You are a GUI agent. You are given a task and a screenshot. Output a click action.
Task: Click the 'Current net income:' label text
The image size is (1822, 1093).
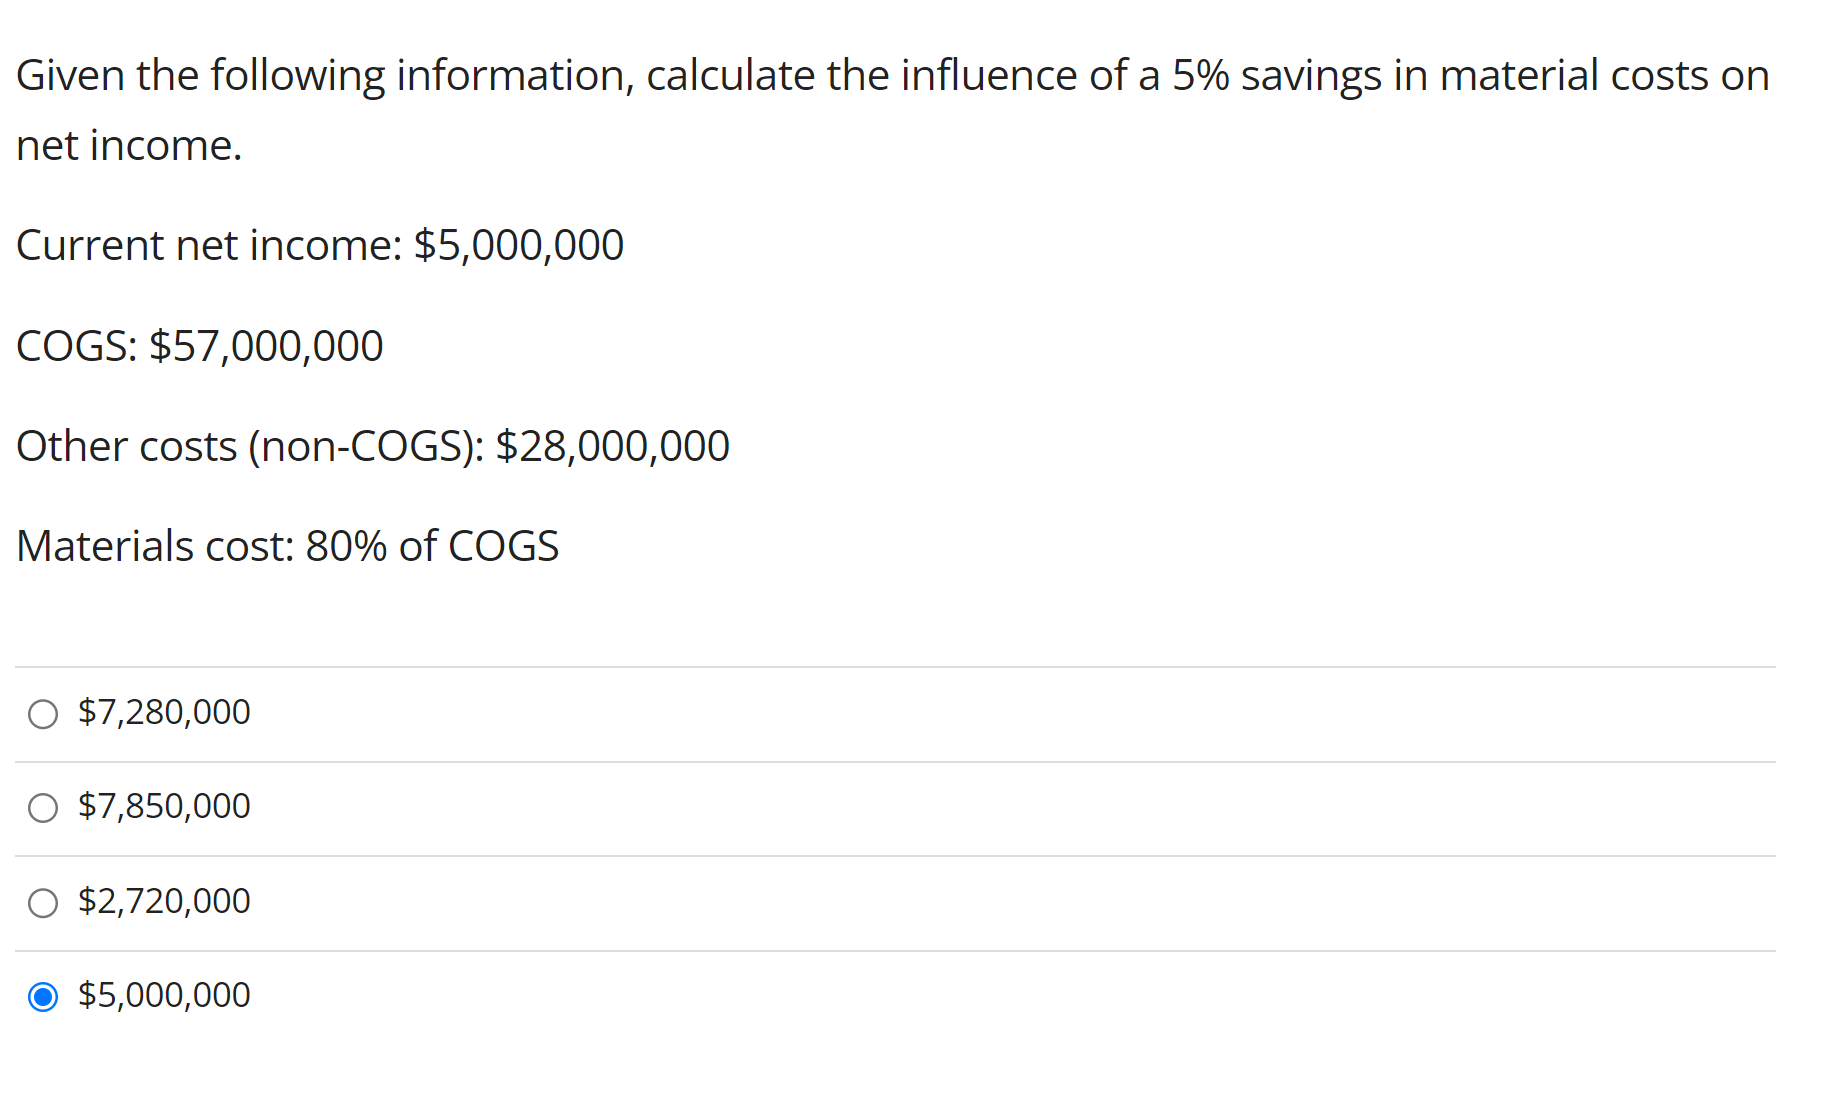tap(209, 246)
